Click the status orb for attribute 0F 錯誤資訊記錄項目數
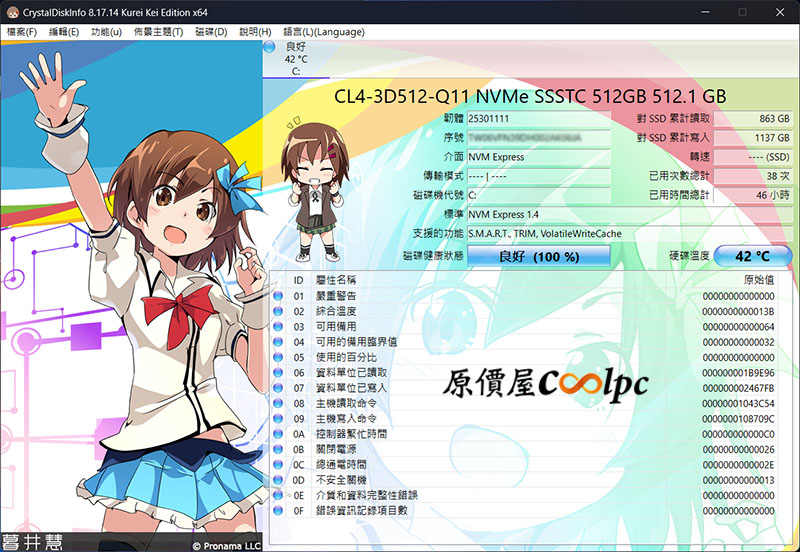Viewport: 800px width, 552px height. click(x=278, y=510)
